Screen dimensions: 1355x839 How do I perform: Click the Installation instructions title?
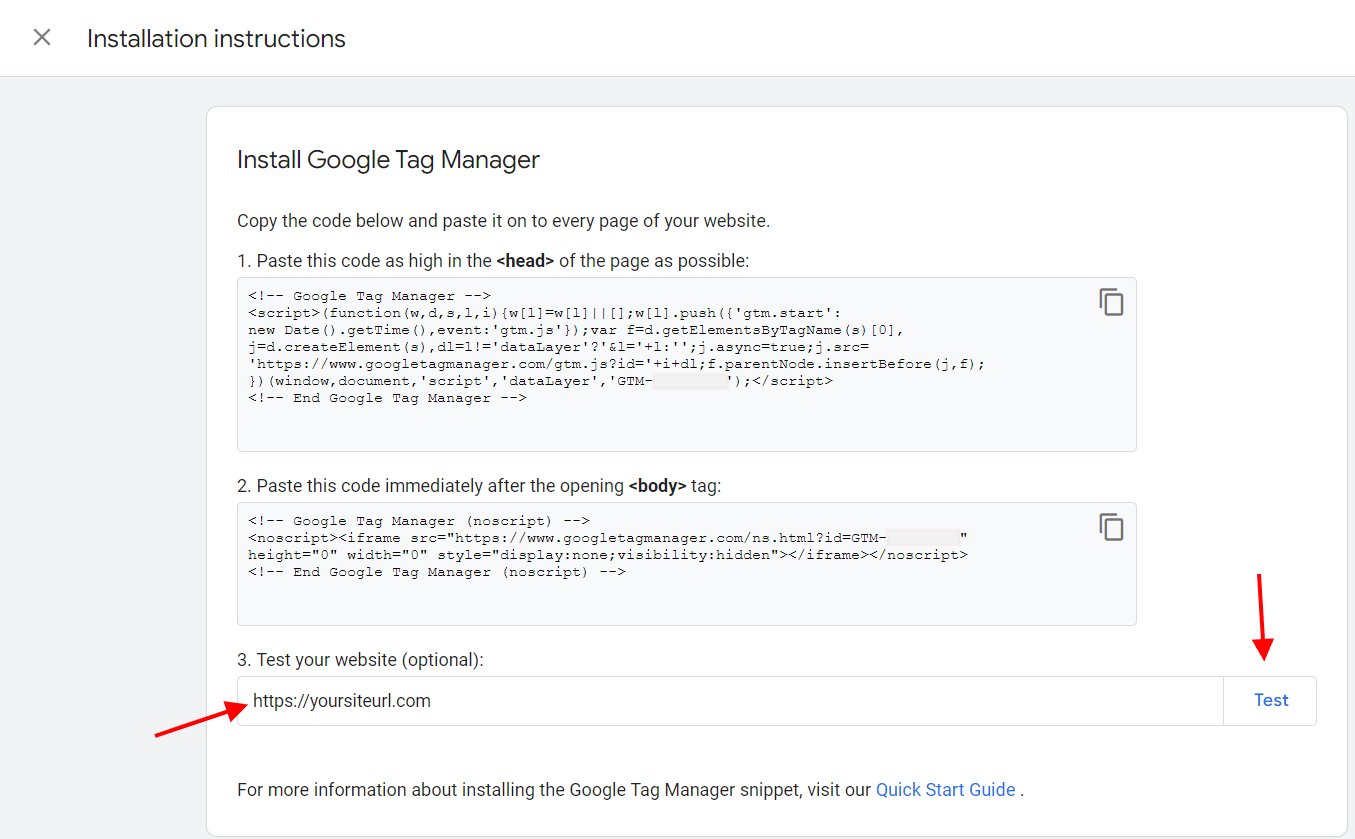pos(216,39)
